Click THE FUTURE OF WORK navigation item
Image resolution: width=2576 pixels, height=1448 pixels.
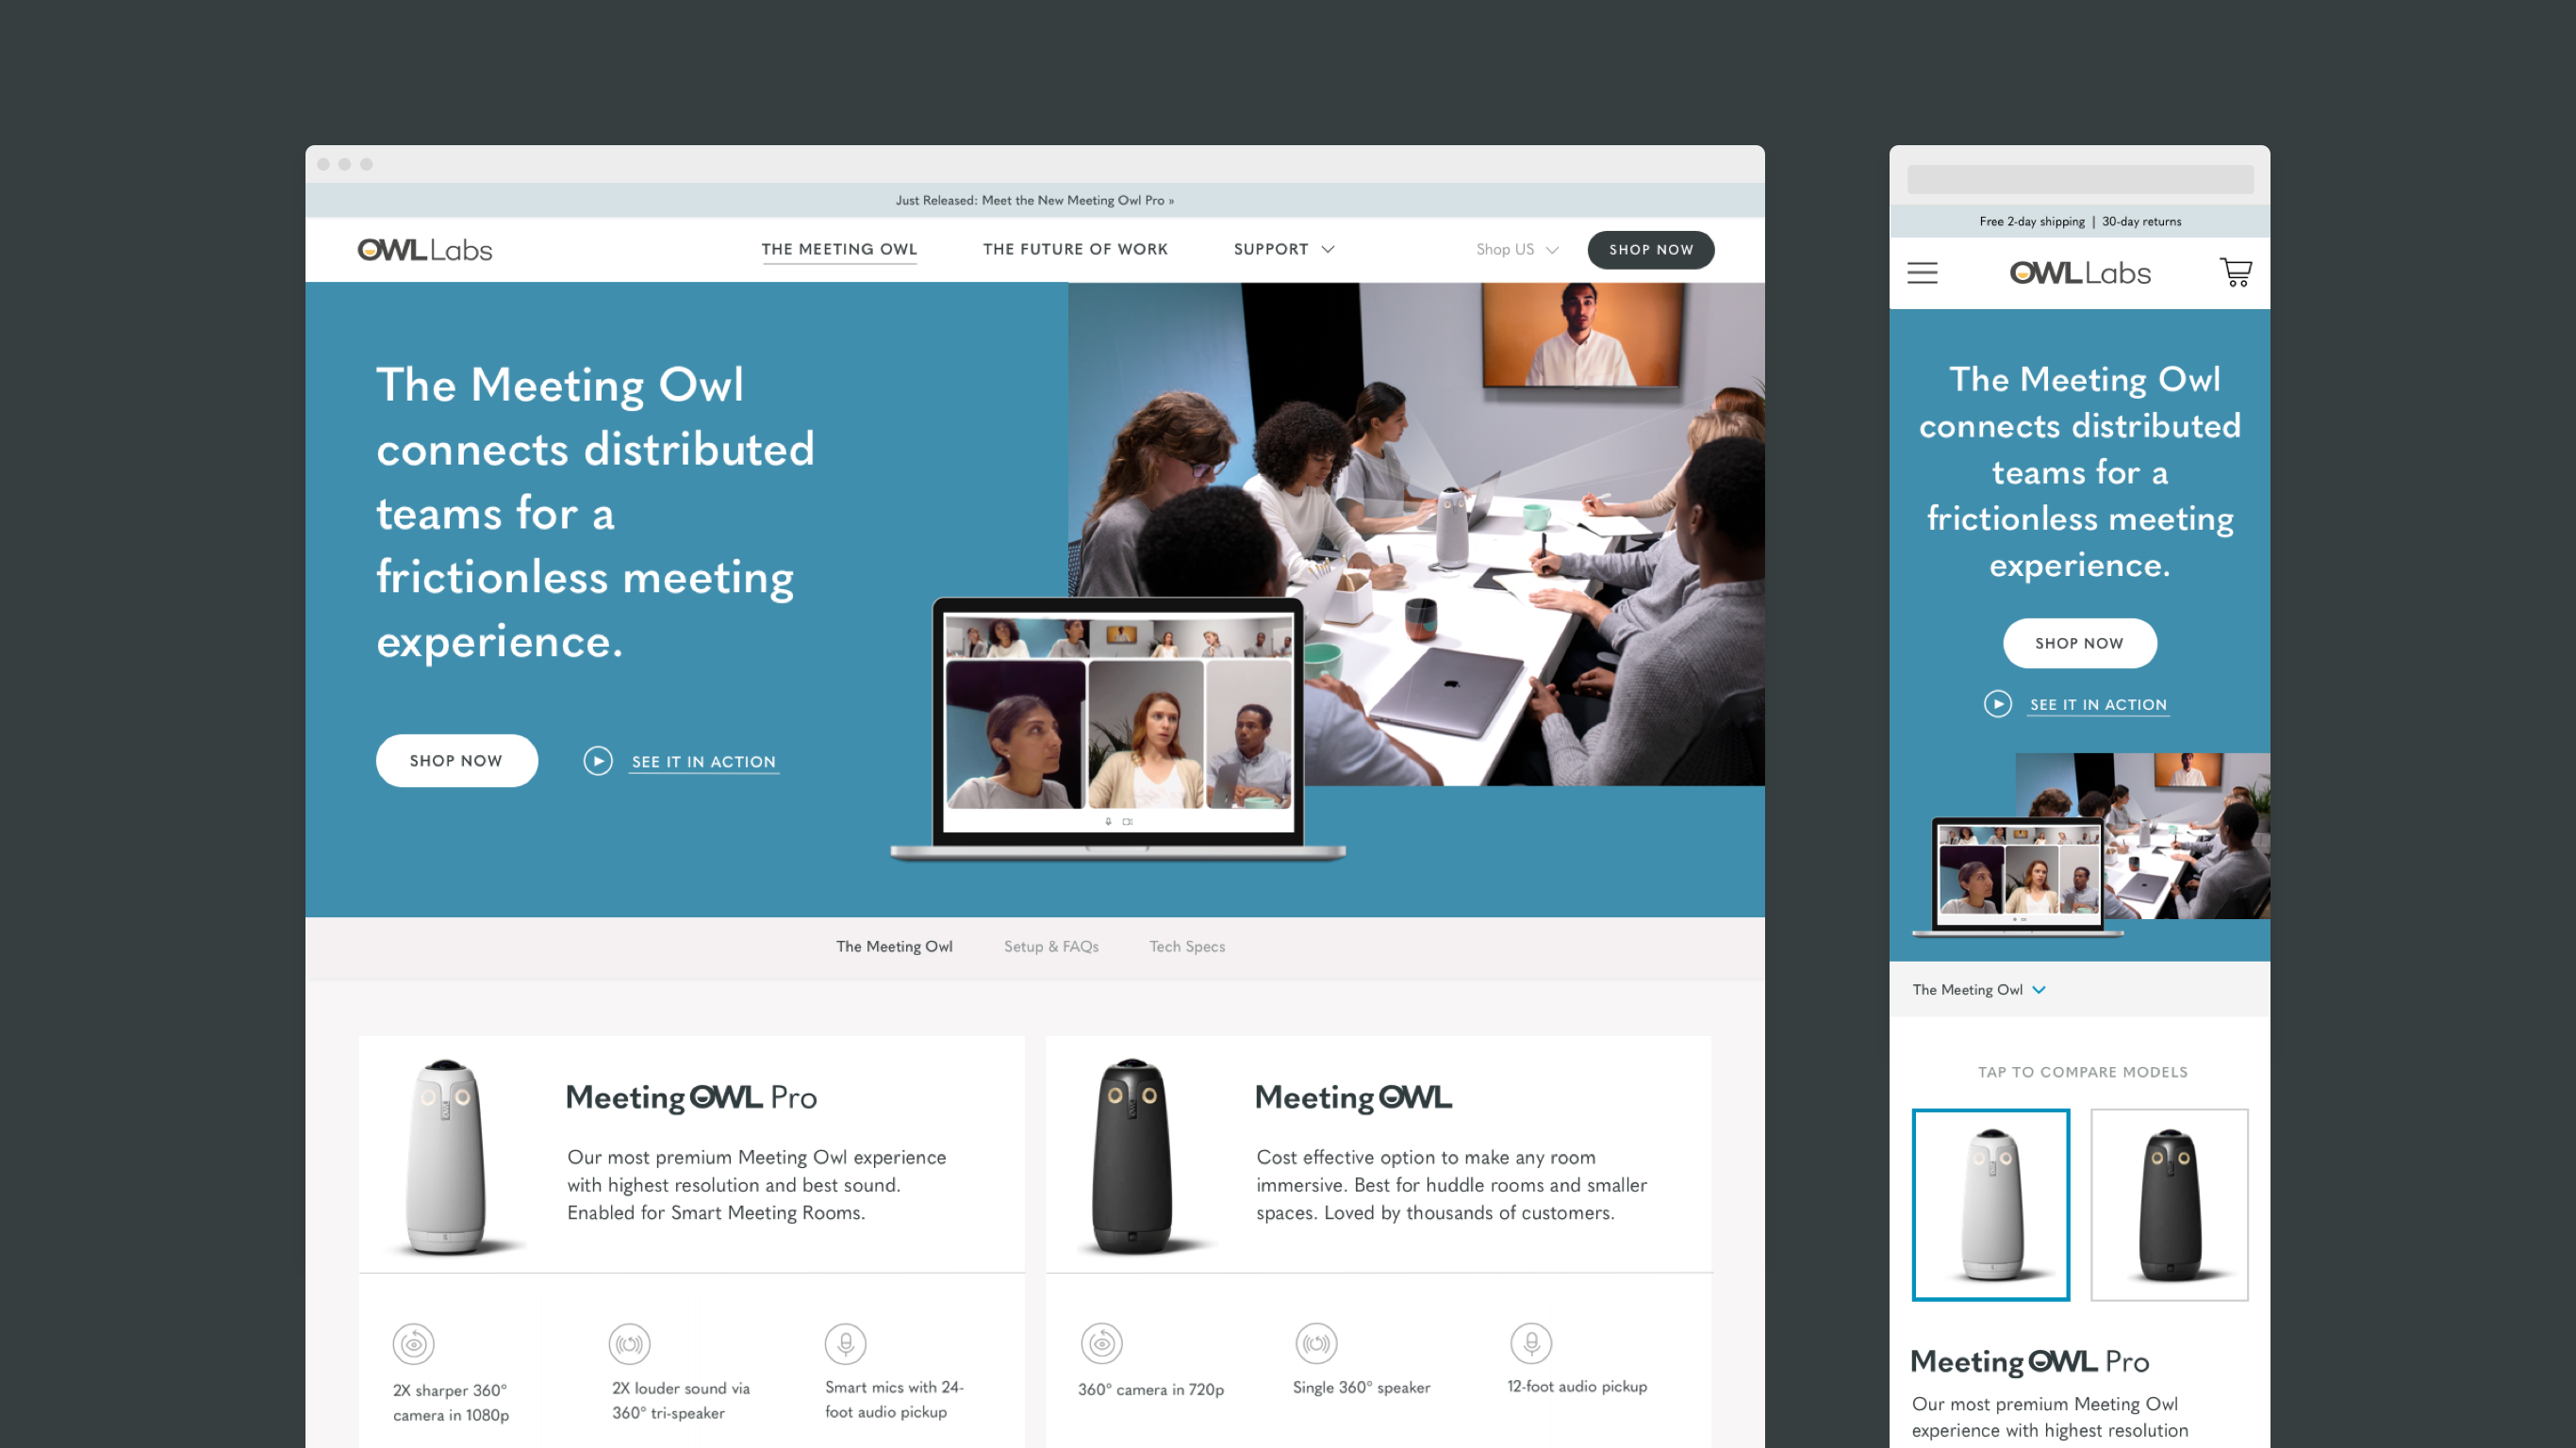pos(1076,249)
